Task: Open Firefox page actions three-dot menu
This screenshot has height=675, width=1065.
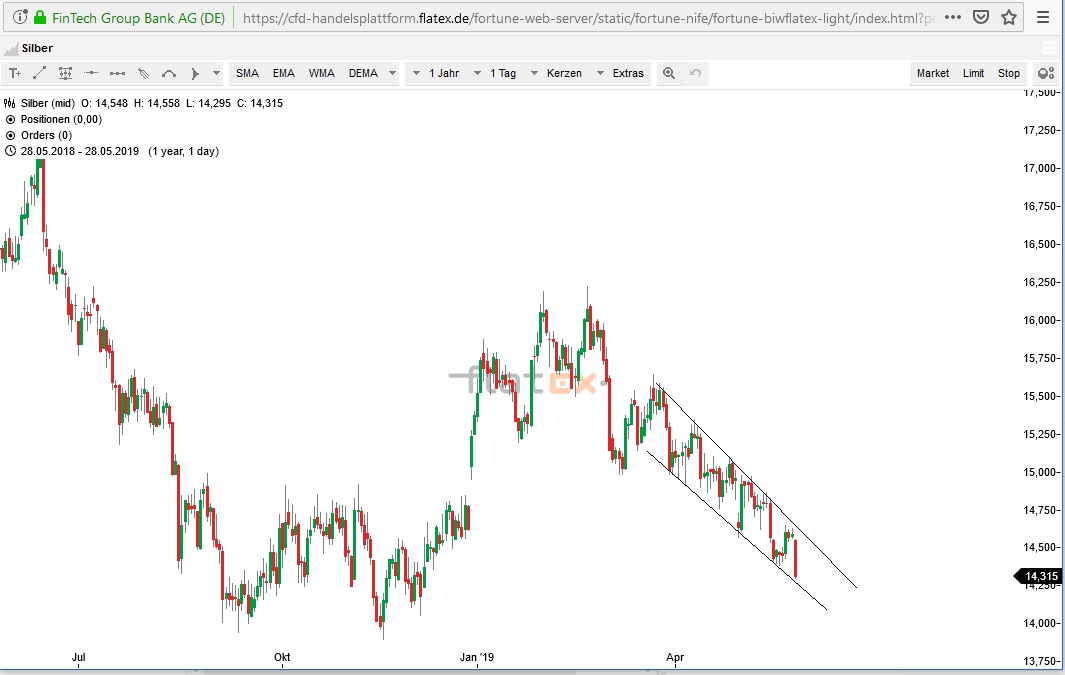Action: pos(953,18)
